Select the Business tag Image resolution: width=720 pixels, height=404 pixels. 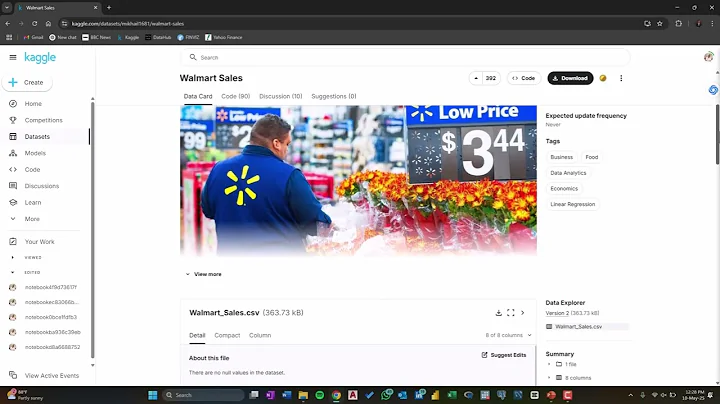click(562, 157)
